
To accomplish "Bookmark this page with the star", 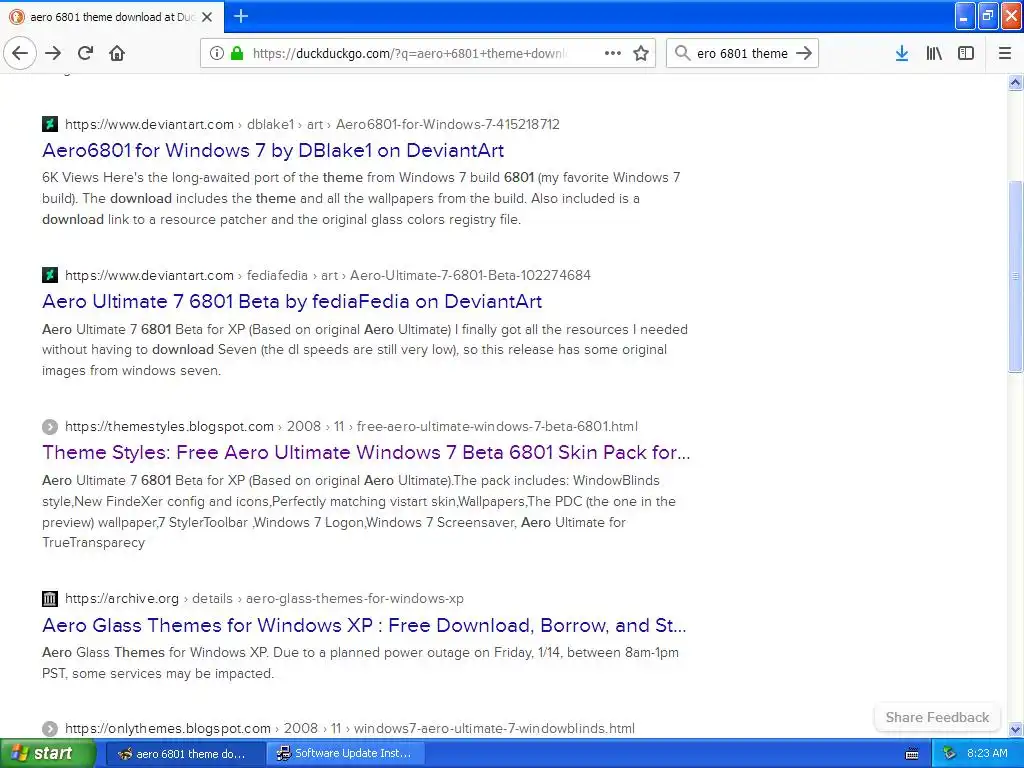I will pyautogui.click(x=641, y=54).
